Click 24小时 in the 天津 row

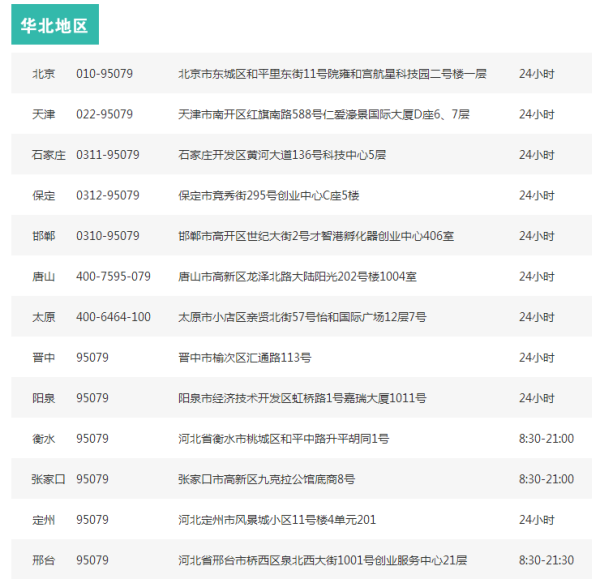536,114
